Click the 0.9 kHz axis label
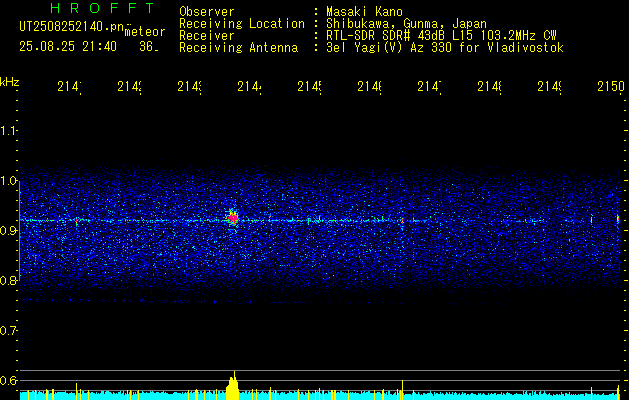 [8, 231]
